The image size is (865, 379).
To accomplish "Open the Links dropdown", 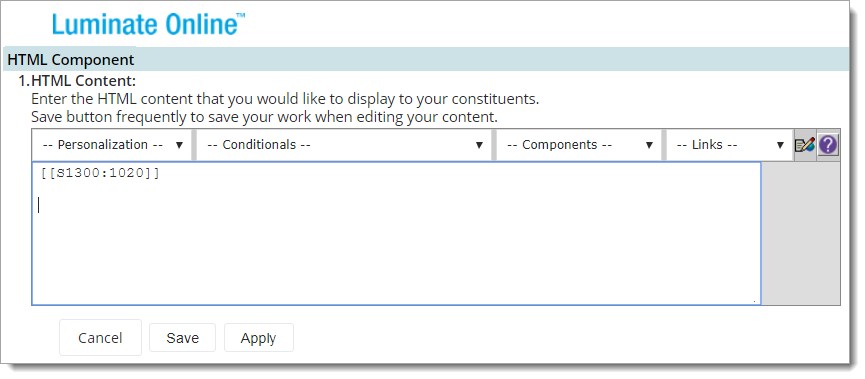I will [730, 145].
